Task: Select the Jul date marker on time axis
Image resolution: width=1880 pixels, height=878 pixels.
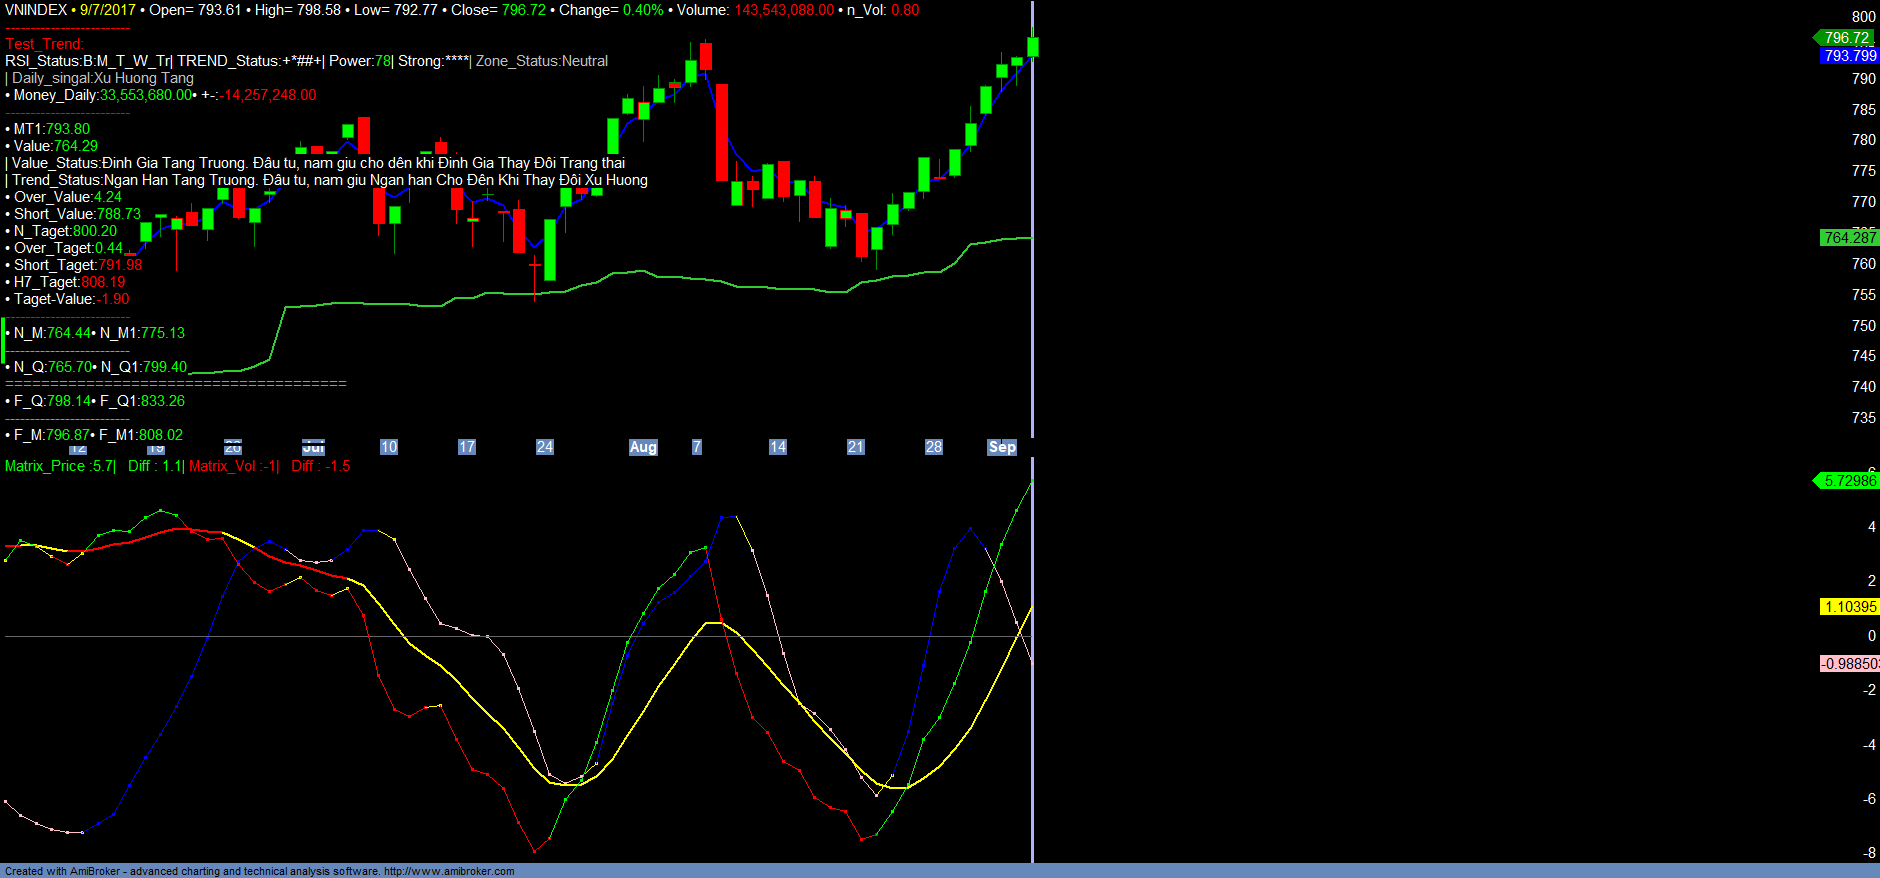Action: pyautogui.click(x=313, y=448)
